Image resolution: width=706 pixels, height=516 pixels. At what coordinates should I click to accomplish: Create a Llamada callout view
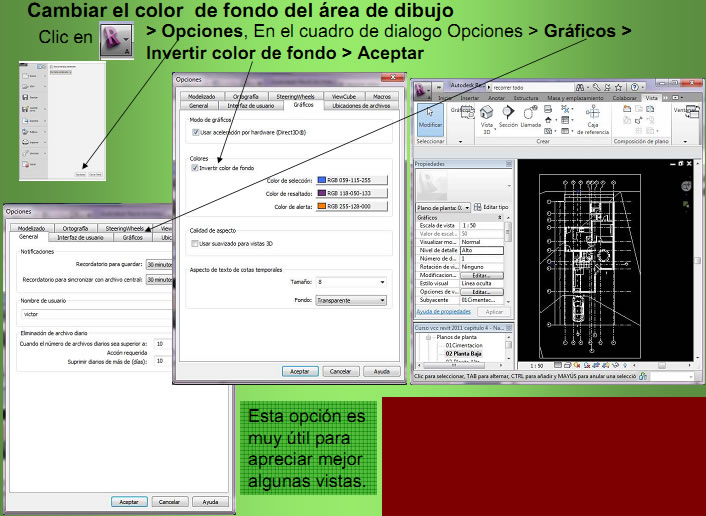[x=531, y=120]
